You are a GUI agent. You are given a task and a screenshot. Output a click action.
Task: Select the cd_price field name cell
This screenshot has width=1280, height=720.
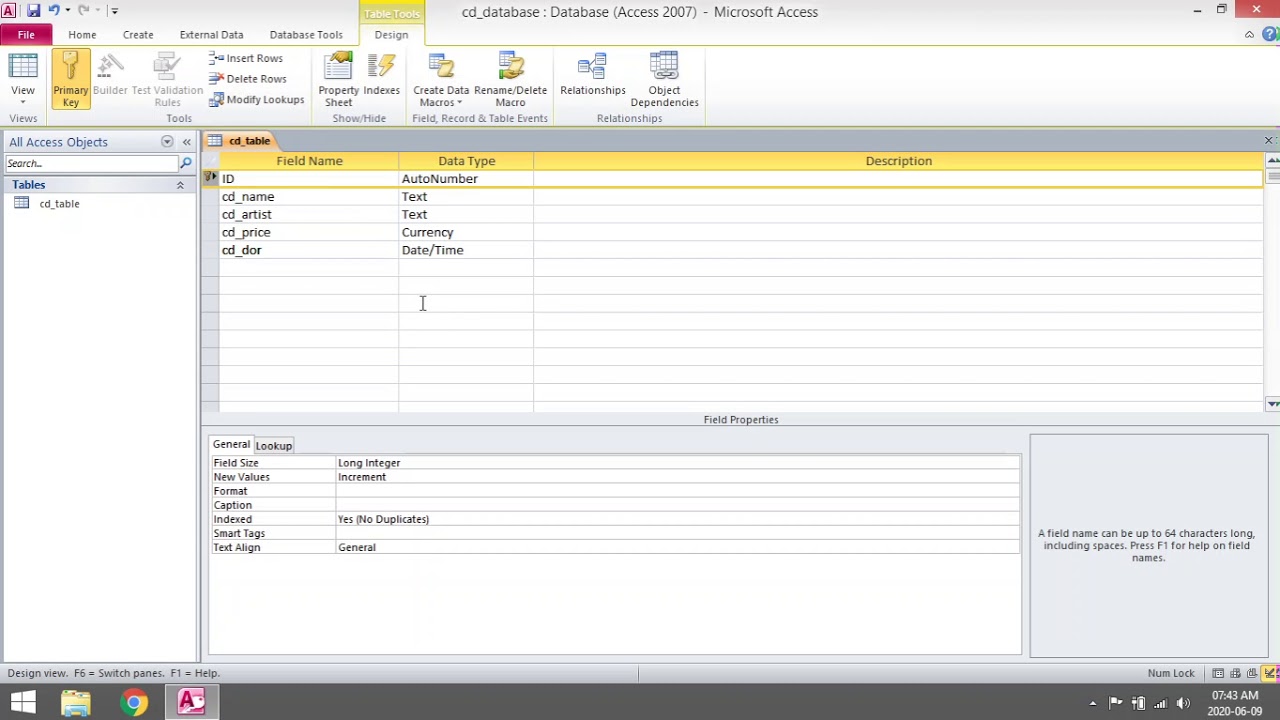[309, 233]
